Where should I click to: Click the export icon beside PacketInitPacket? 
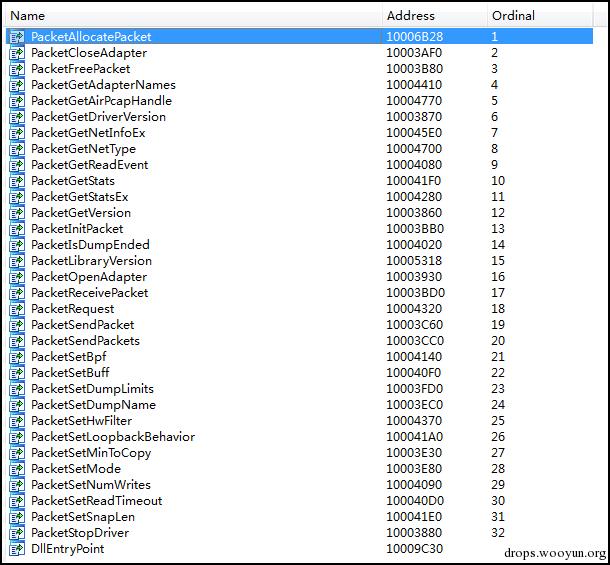pos(17,229)
